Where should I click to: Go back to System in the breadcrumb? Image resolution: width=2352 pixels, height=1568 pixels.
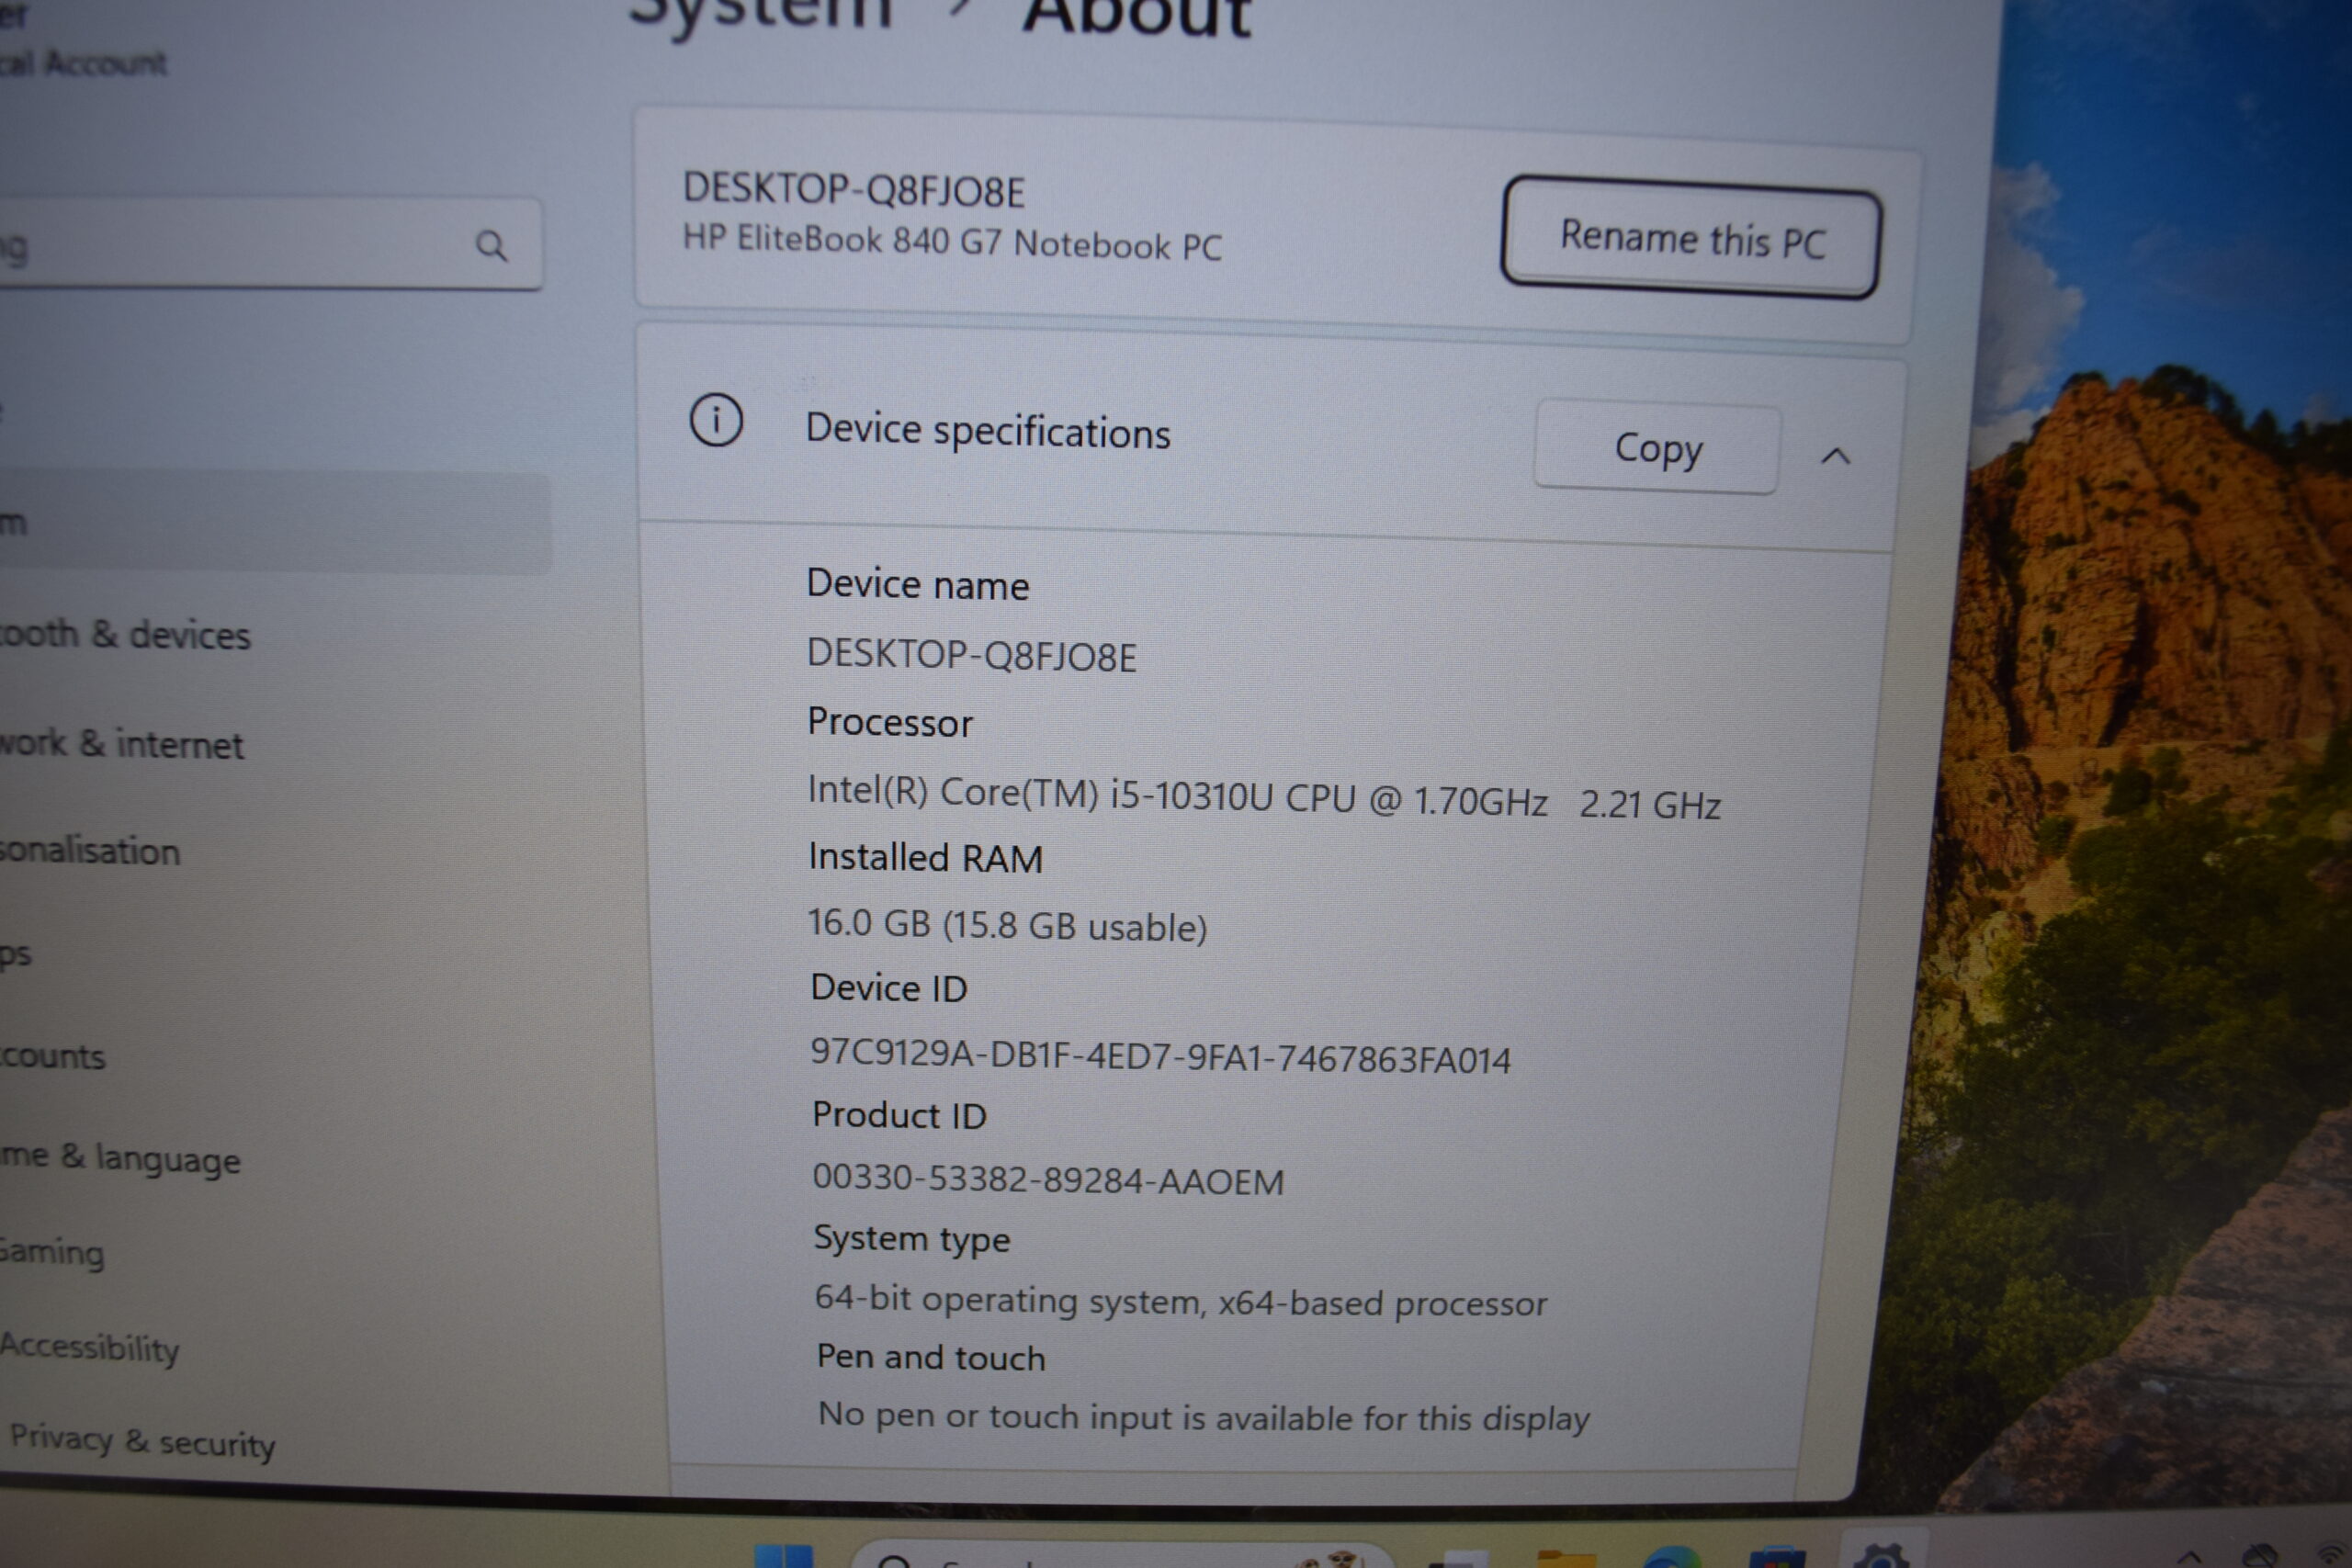click(760, 15)
